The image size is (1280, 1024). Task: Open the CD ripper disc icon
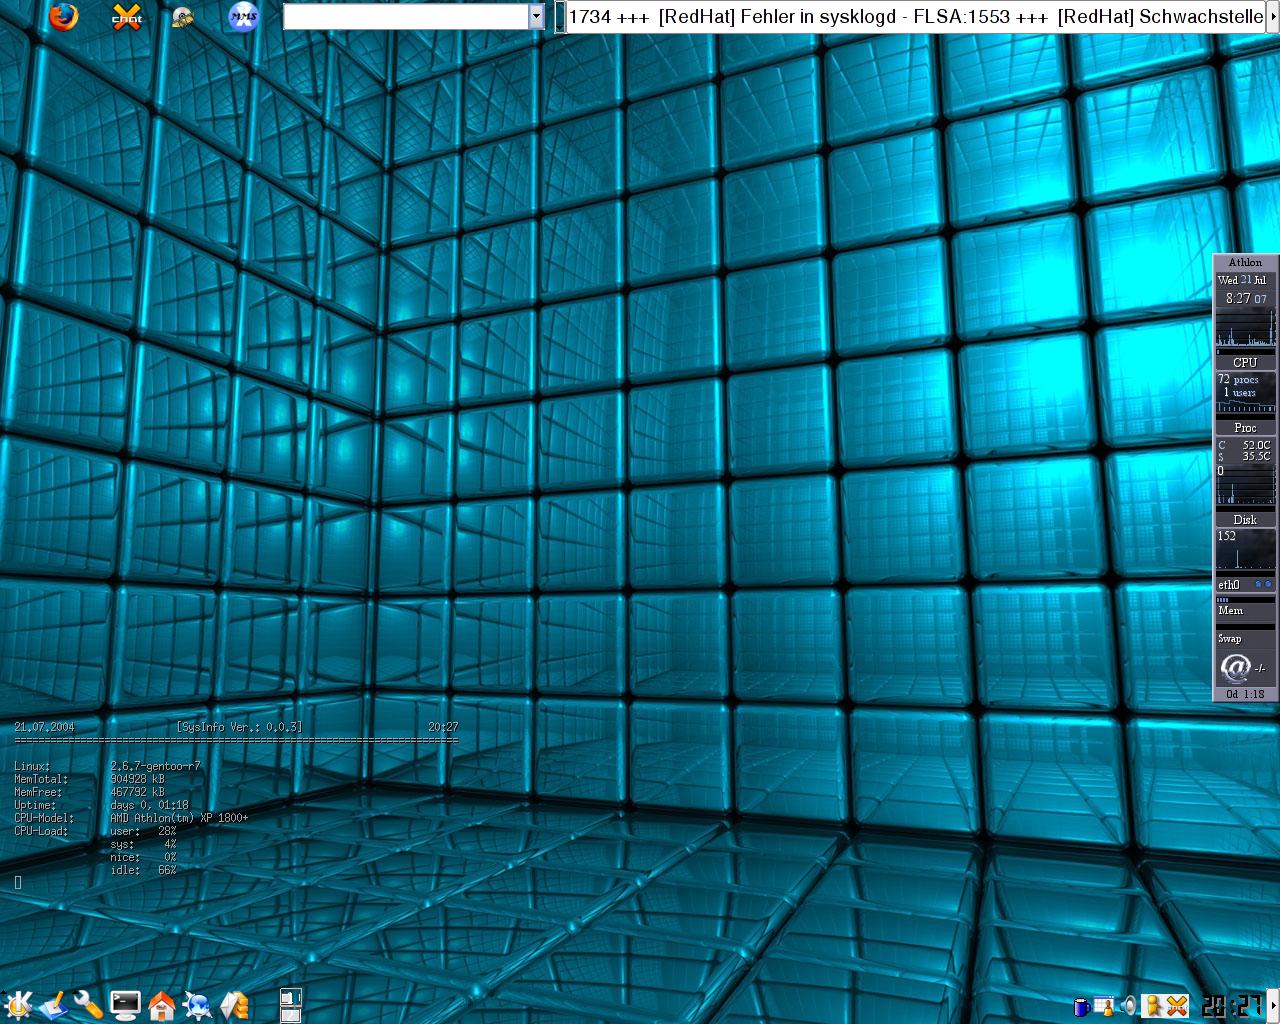point(183,17)
